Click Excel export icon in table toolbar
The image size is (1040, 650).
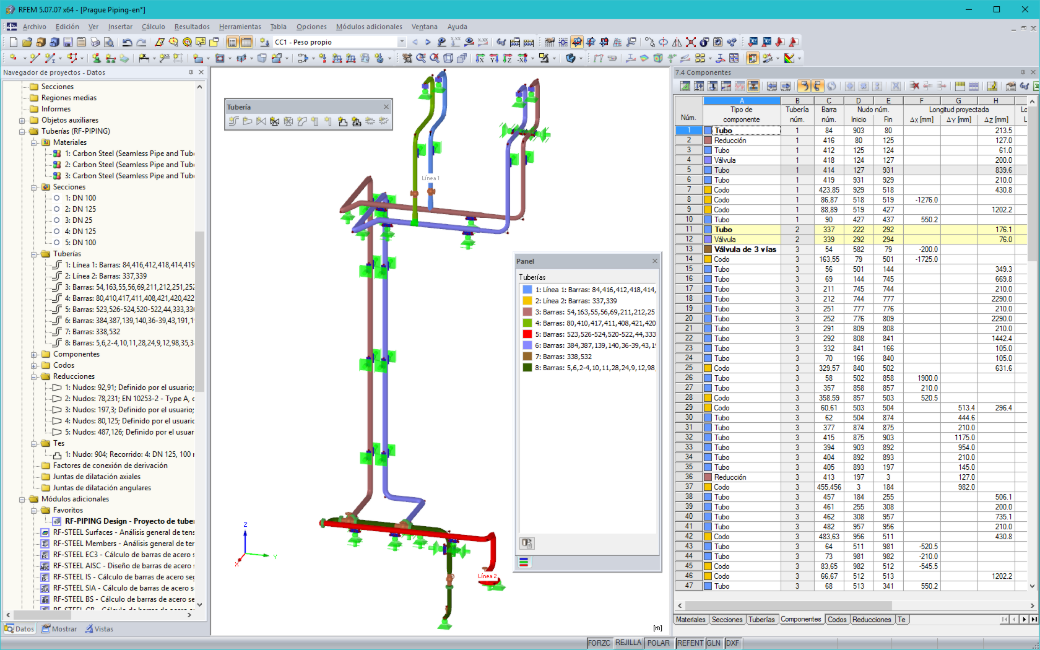(x=1035, y=86)
